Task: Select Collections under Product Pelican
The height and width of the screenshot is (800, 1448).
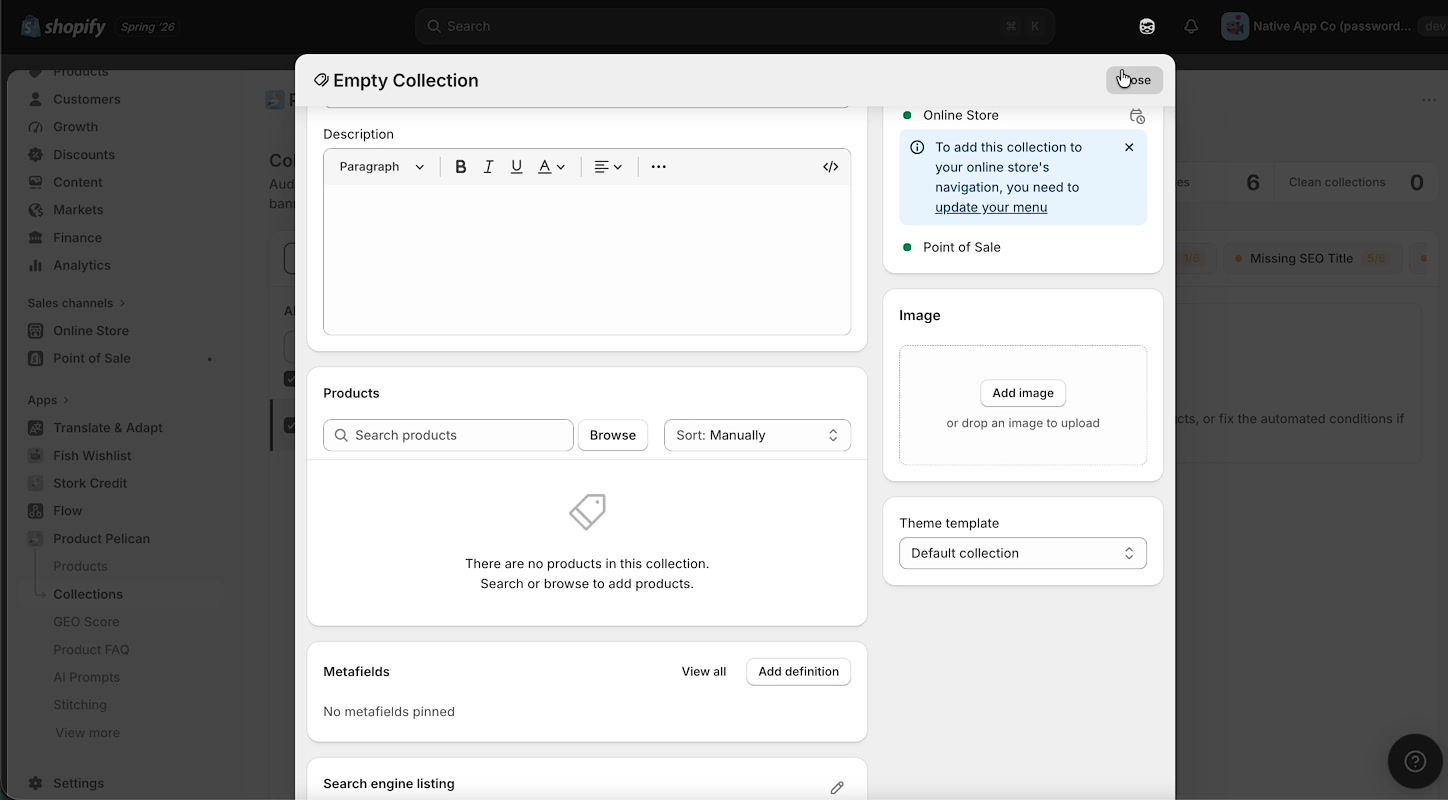Action: click(x=88, y=594)
